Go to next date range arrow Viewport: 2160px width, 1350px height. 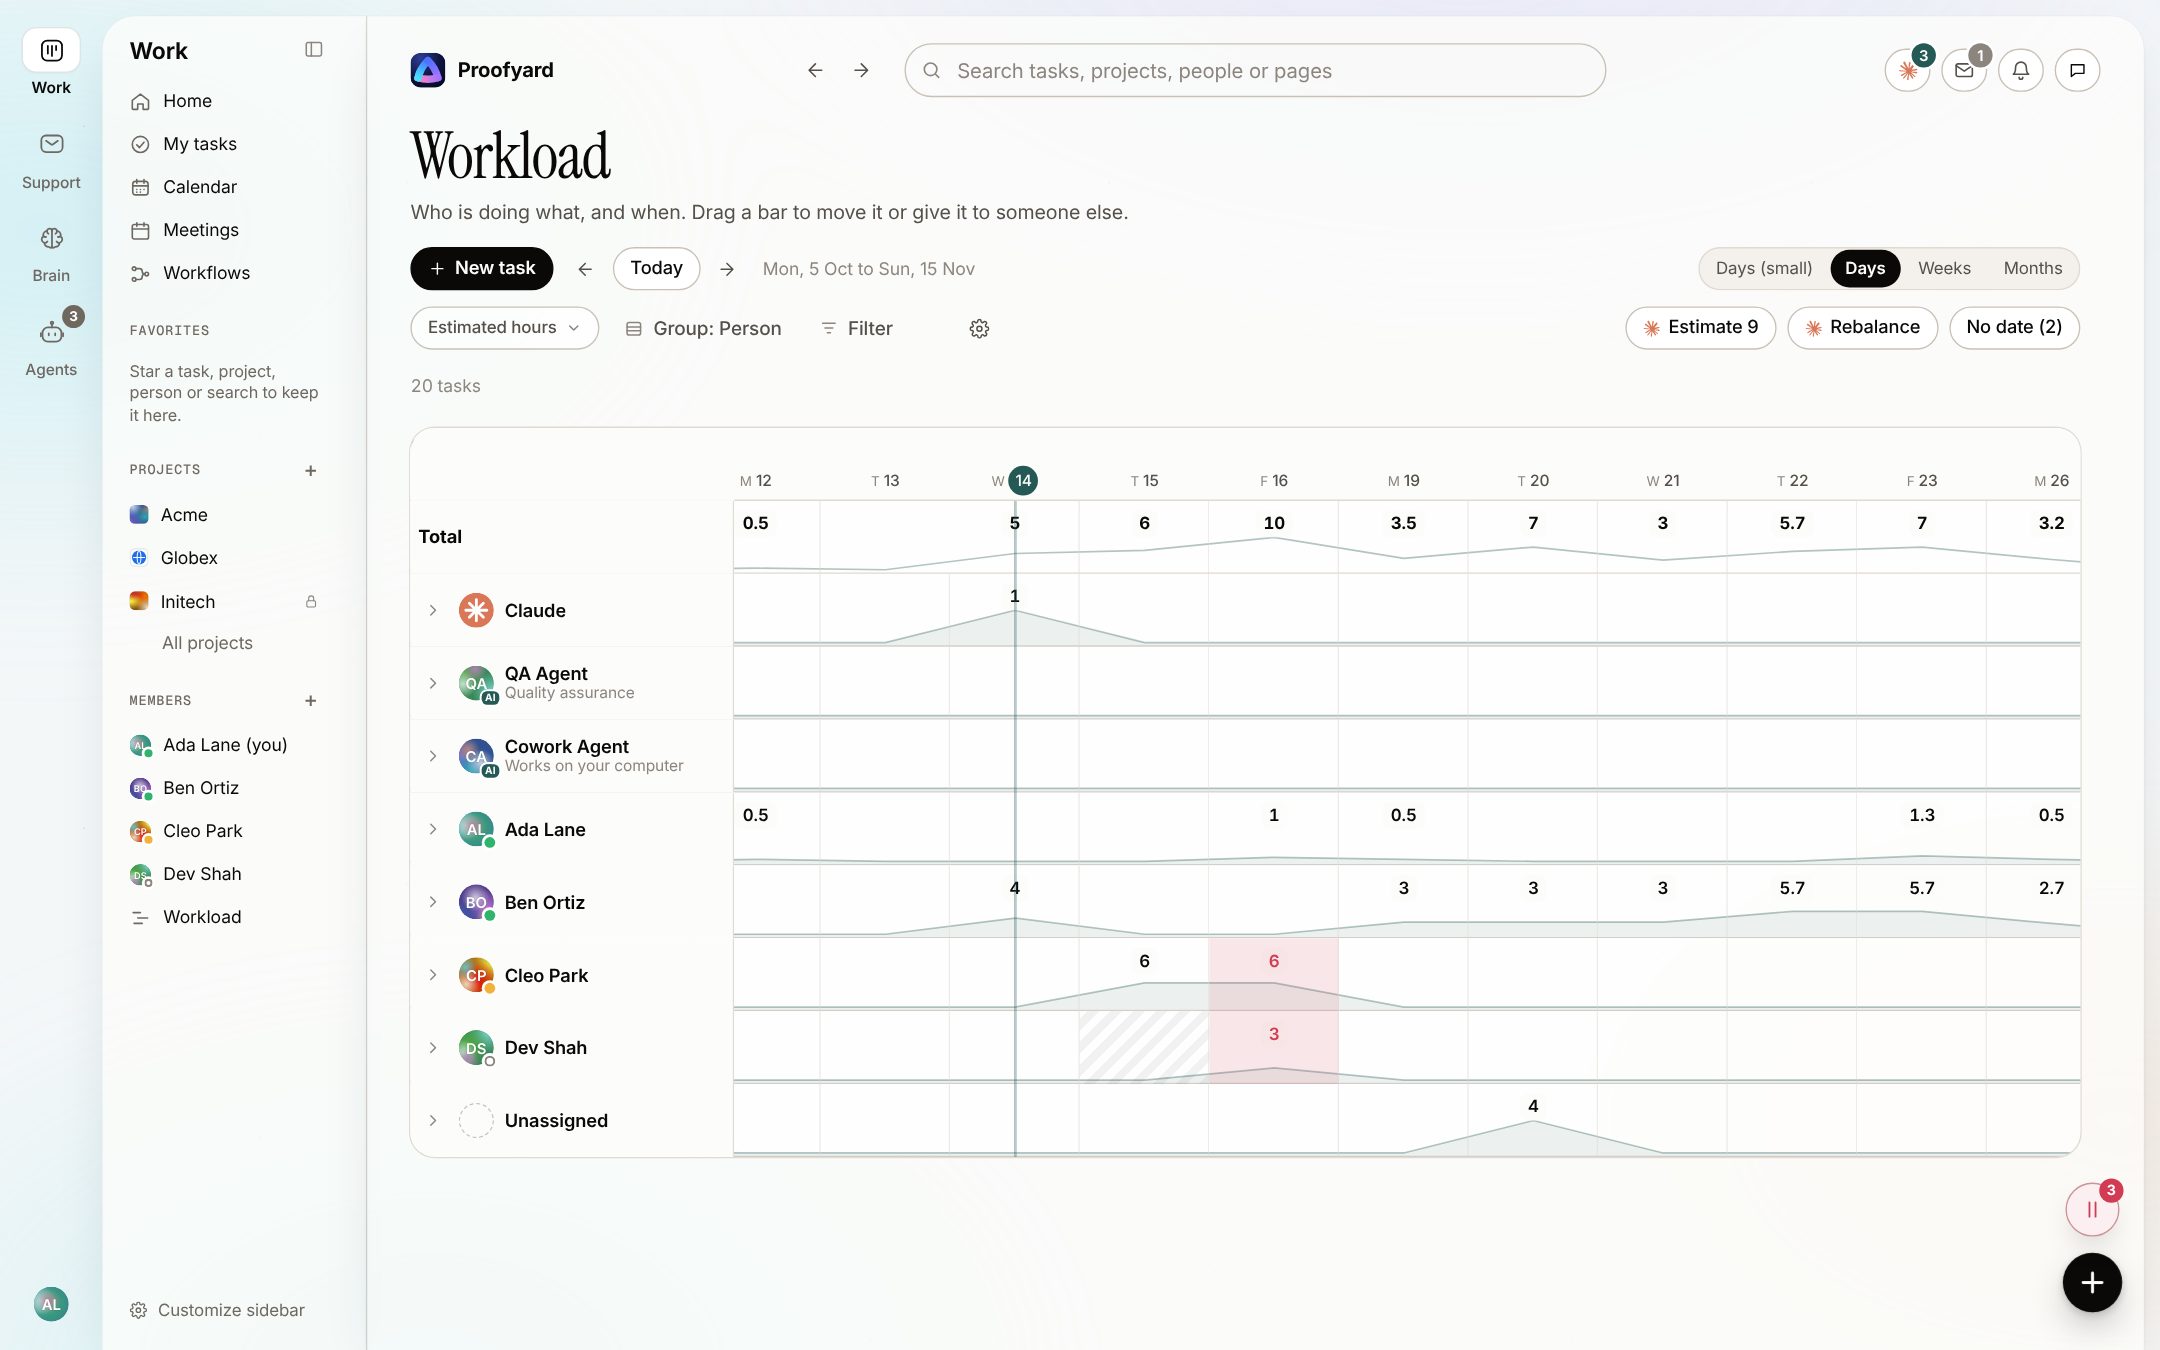pyautogui.click(x=727, y=269)
